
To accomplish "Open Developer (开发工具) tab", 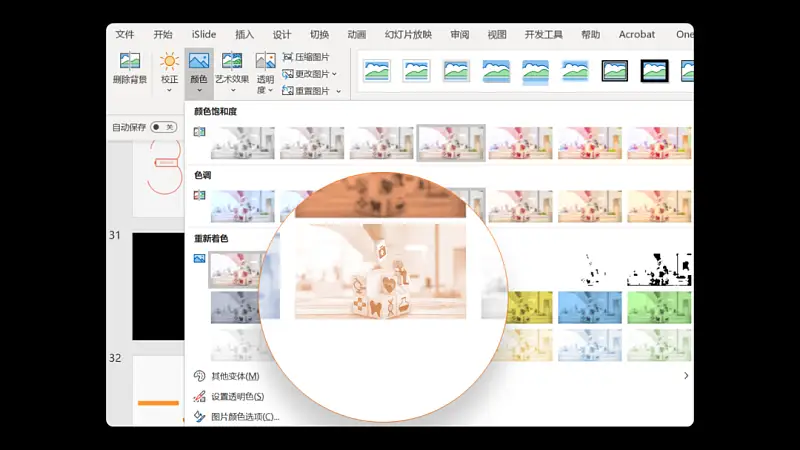I will (x=543, y=34).
